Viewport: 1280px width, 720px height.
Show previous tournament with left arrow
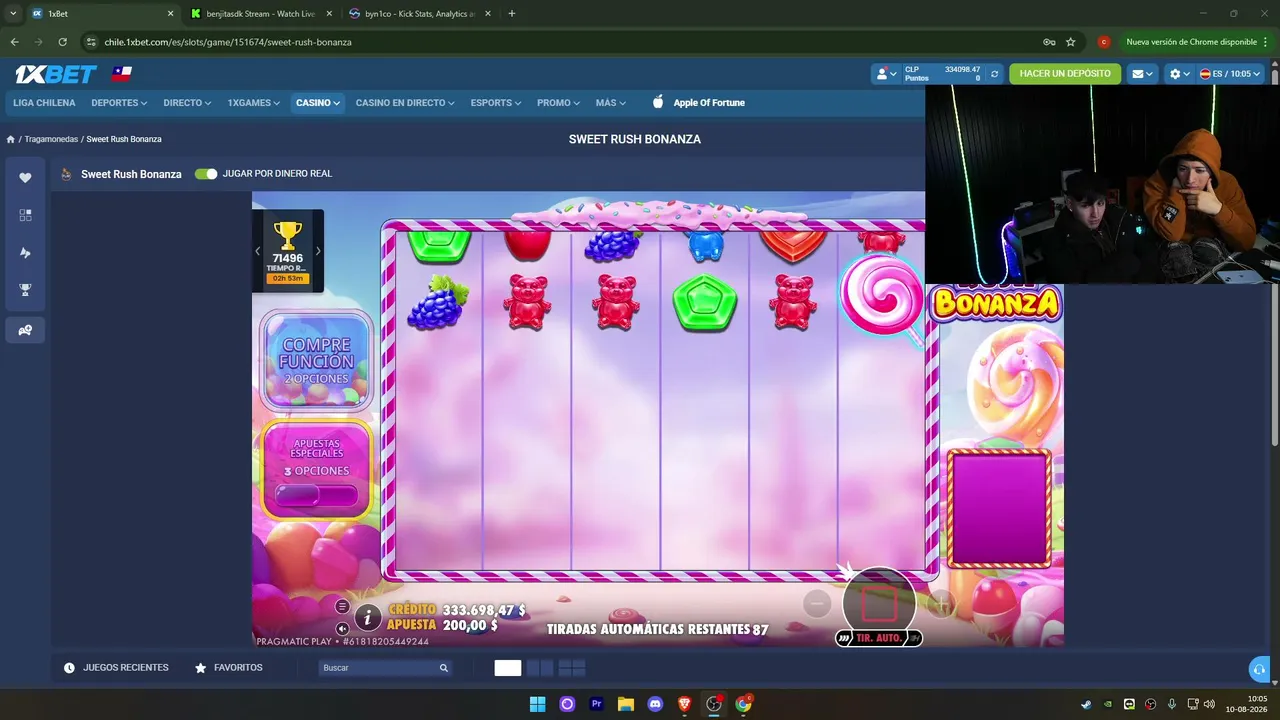258,251
